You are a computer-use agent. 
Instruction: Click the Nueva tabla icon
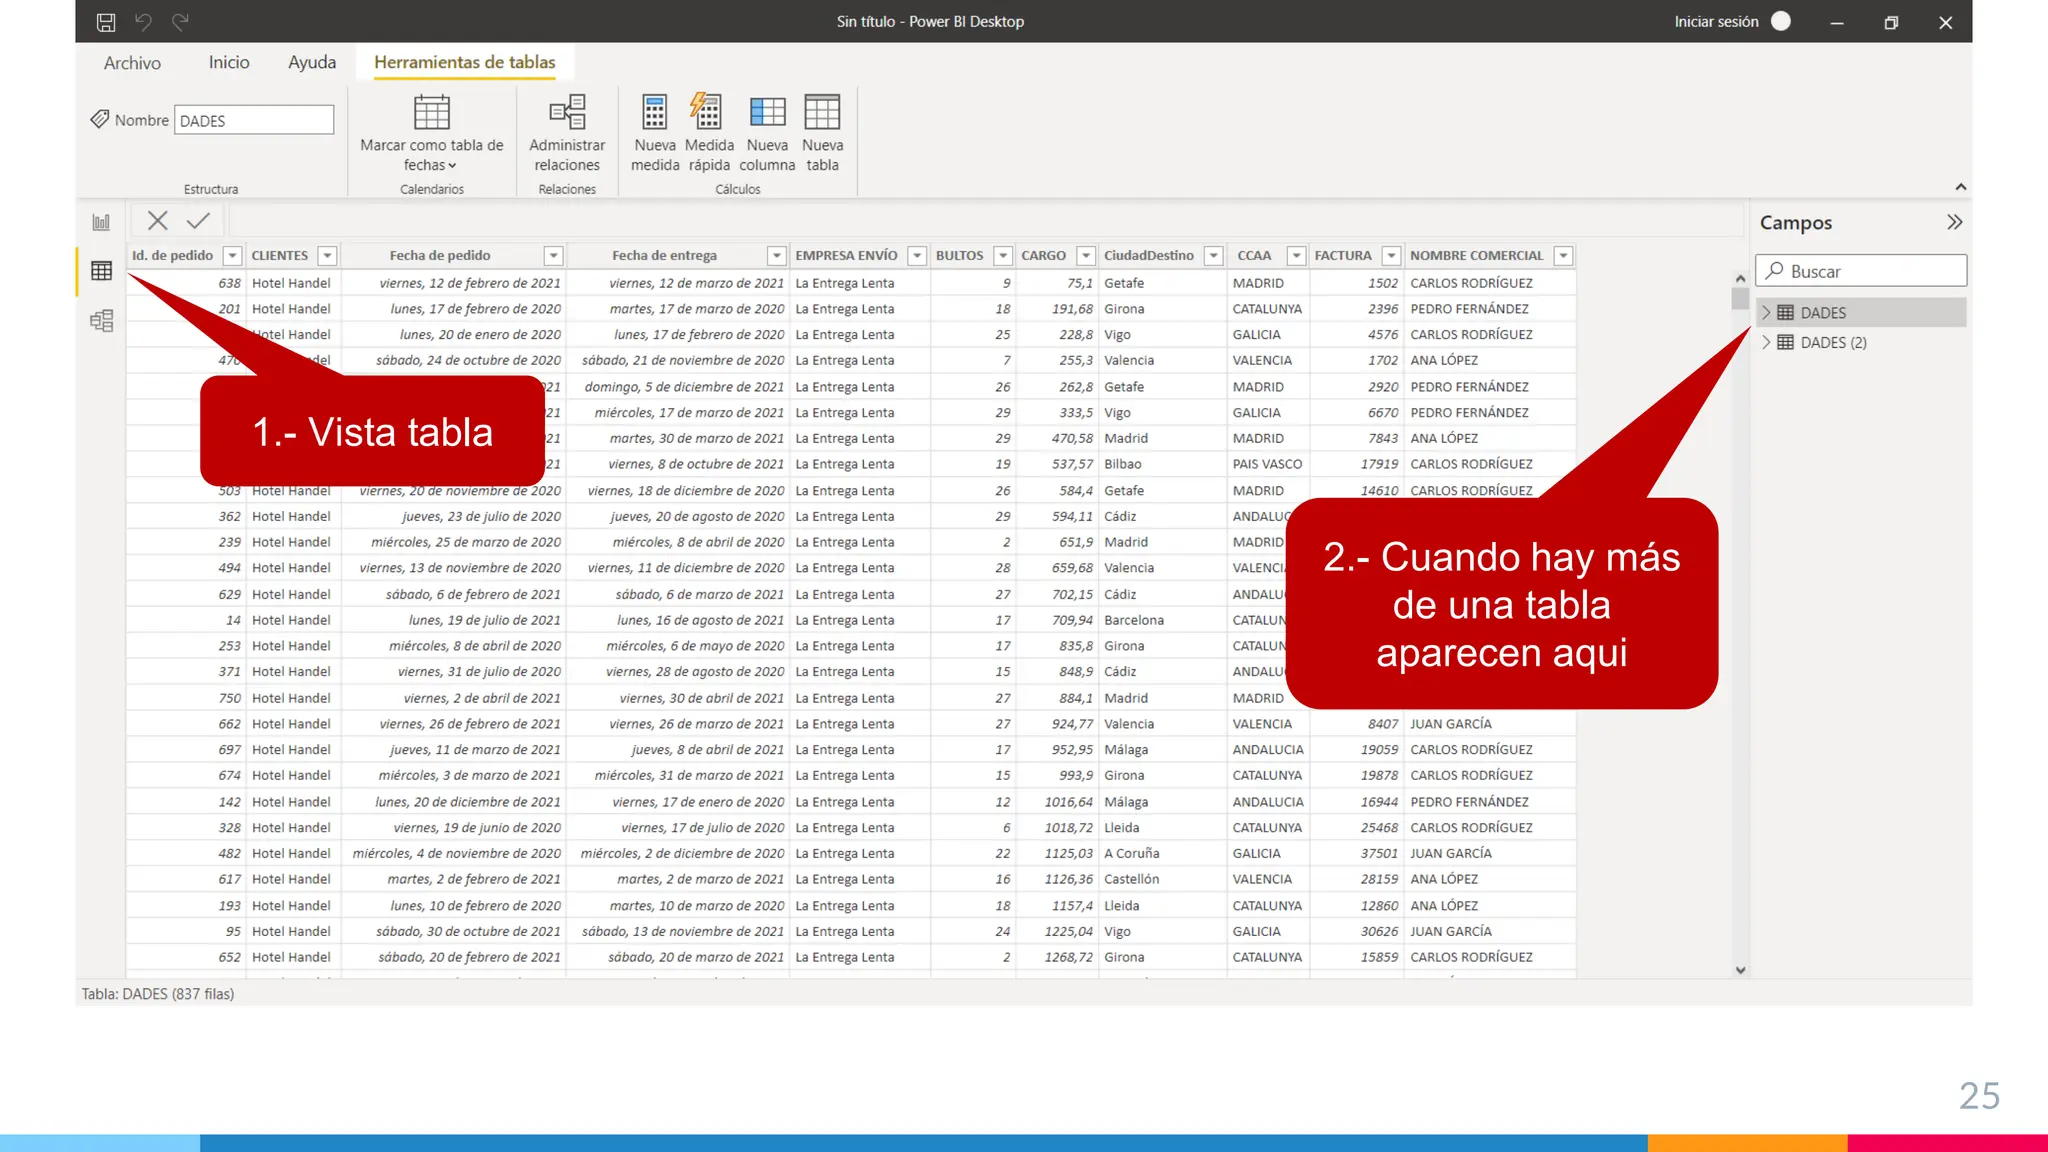point(822,113)
